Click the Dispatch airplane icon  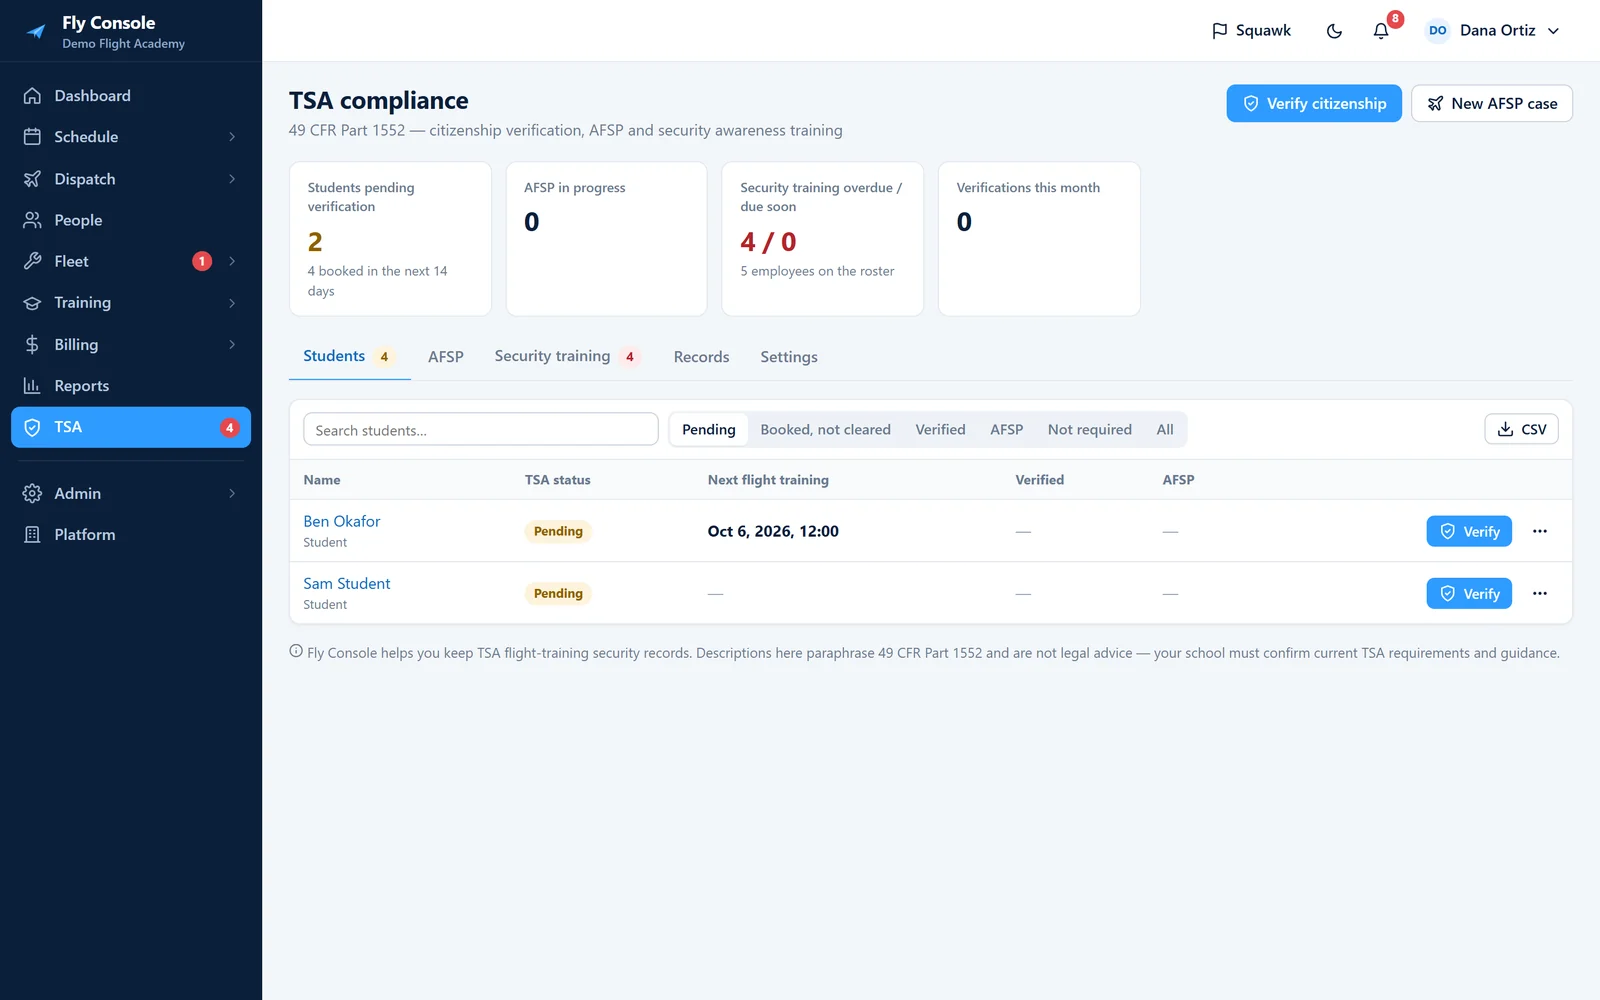[32, 179]
